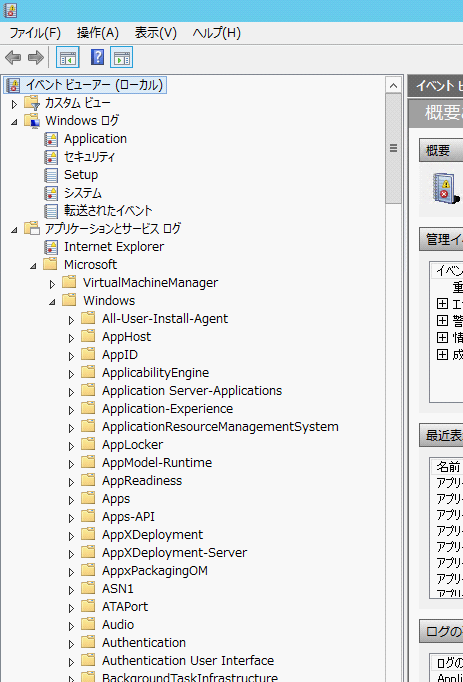Viewport: 463px width, 682px height.
Task: Click the カスタム ビュー filter folder icon
Action: (32, 103)
